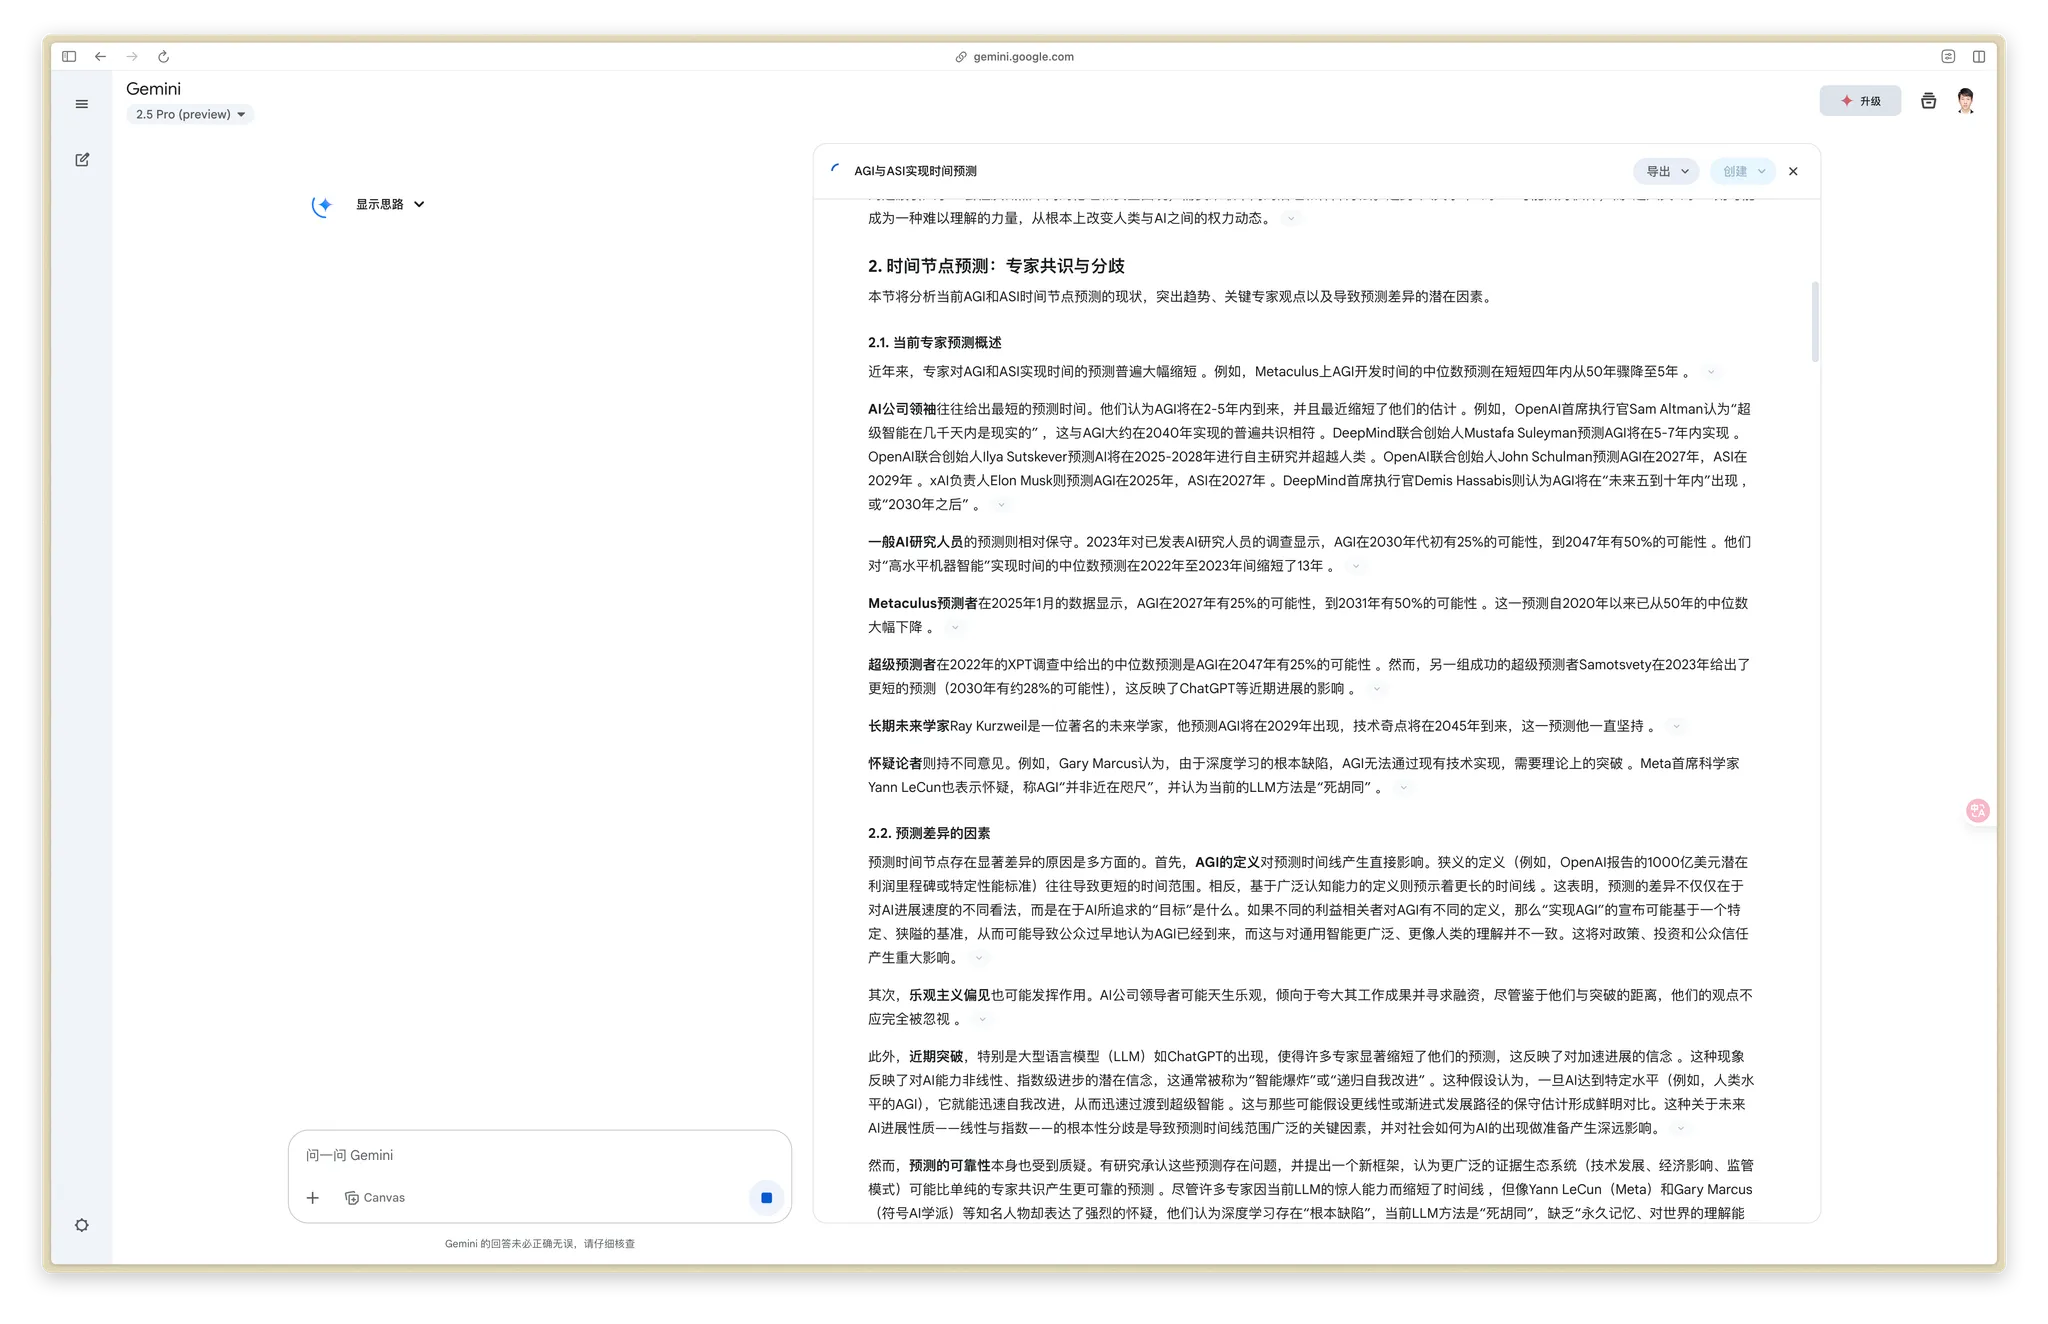Expand the 显示思路 thinking chevron
2048x1324 pixels.
pos(419,204)
